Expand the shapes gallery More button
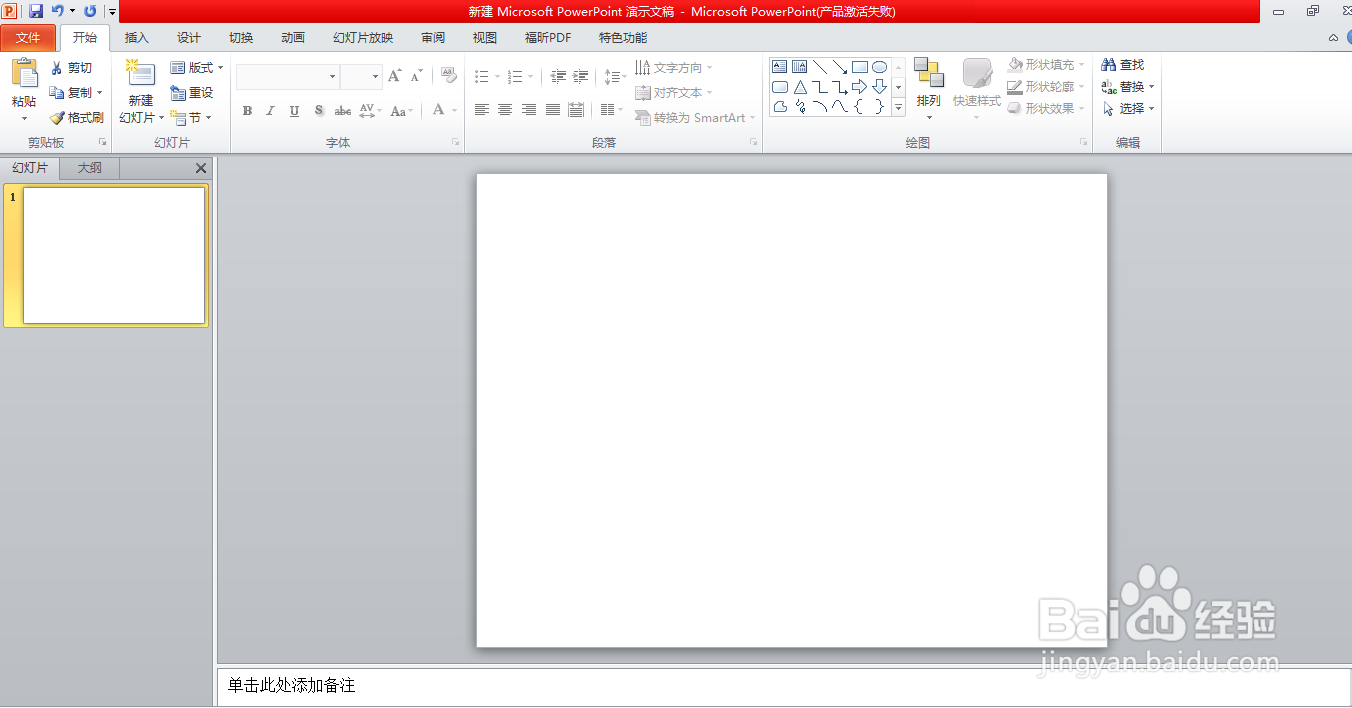Image resolution: width=1352 pixels, height=708 pixels. click(898, 107)
